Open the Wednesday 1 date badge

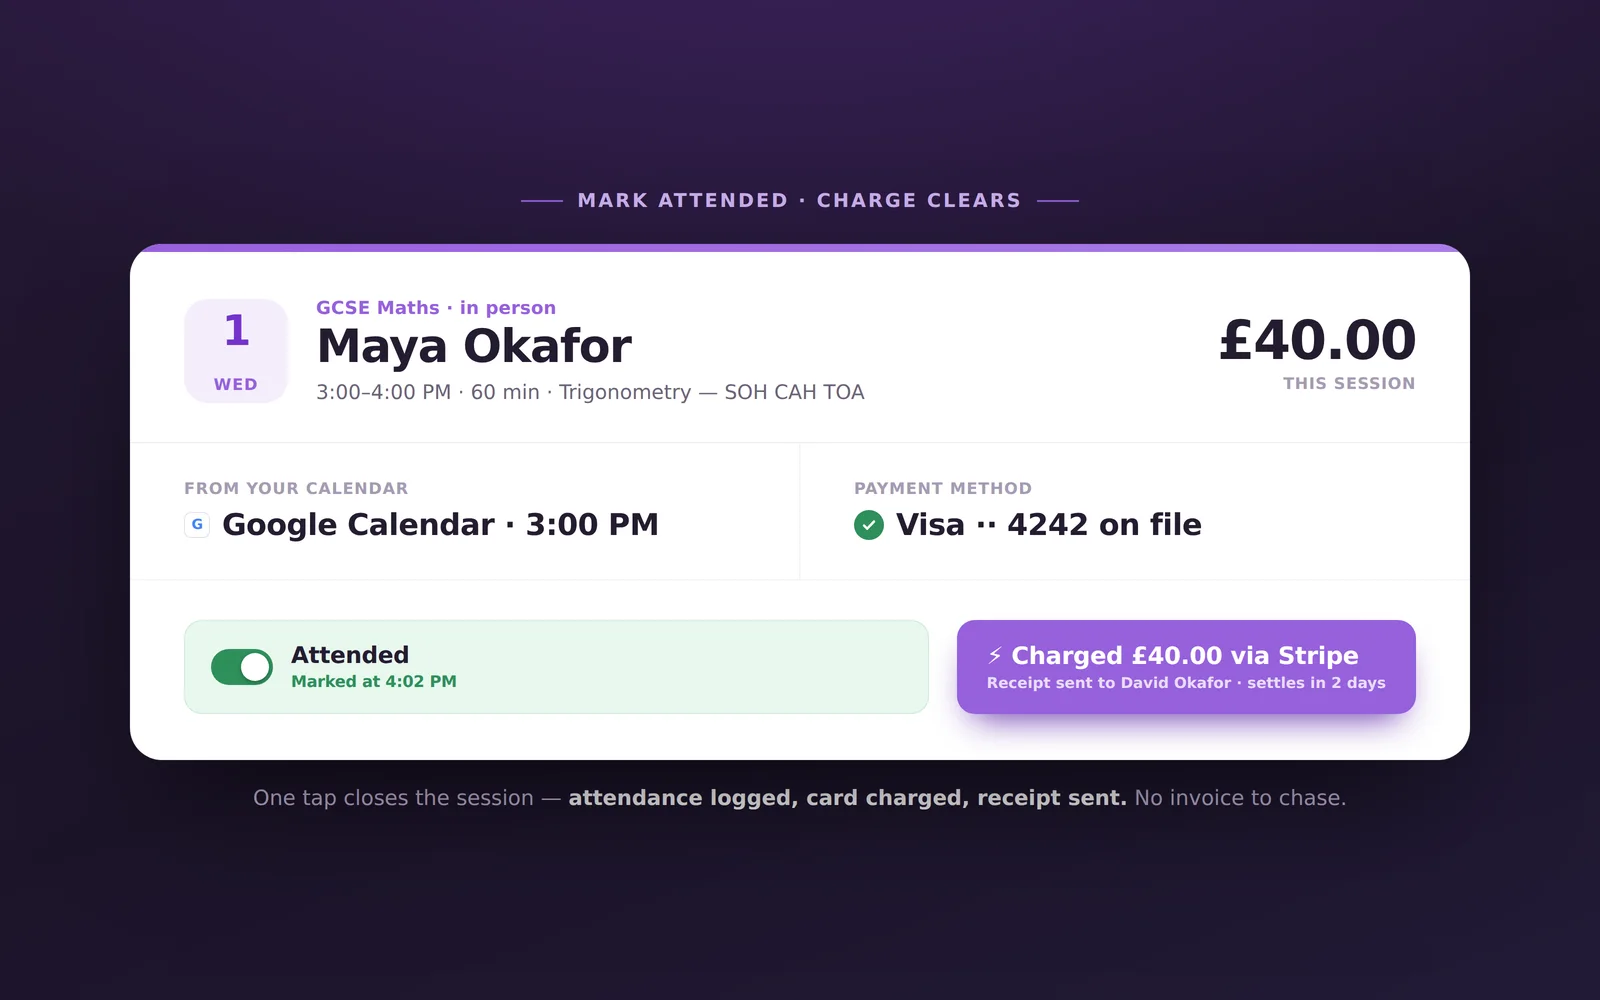tap(236, 351)
